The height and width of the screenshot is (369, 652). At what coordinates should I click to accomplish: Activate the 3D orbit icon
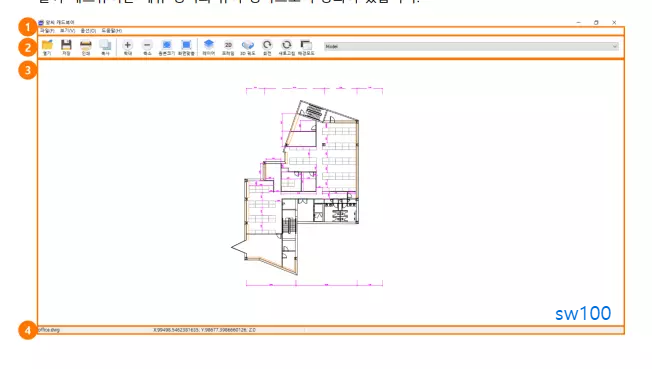[x=247, y=47]
